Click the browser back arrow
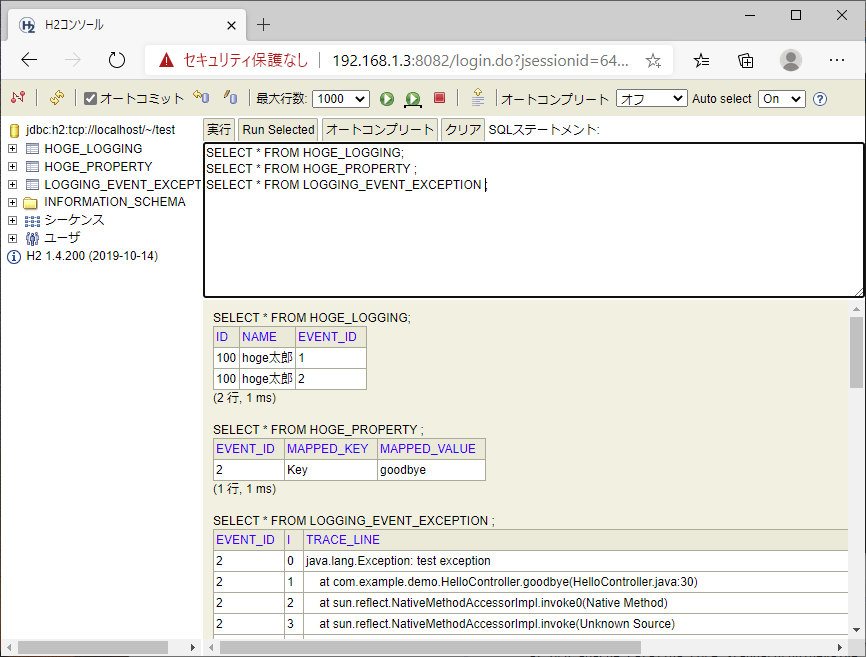 point(29,60)
